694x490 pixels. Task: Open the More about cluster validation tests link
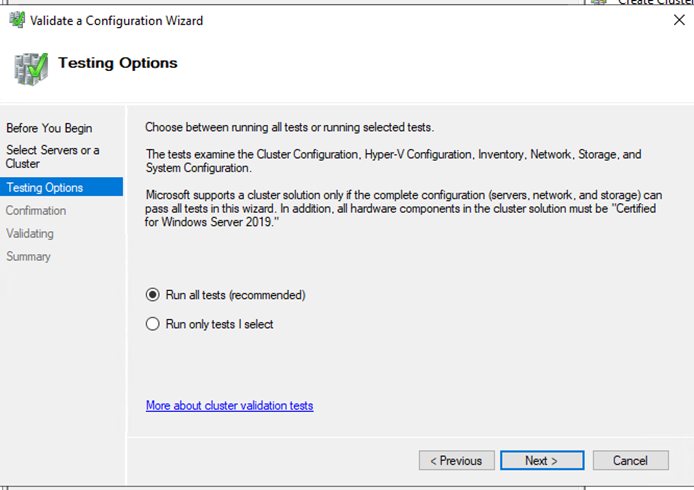229,406
